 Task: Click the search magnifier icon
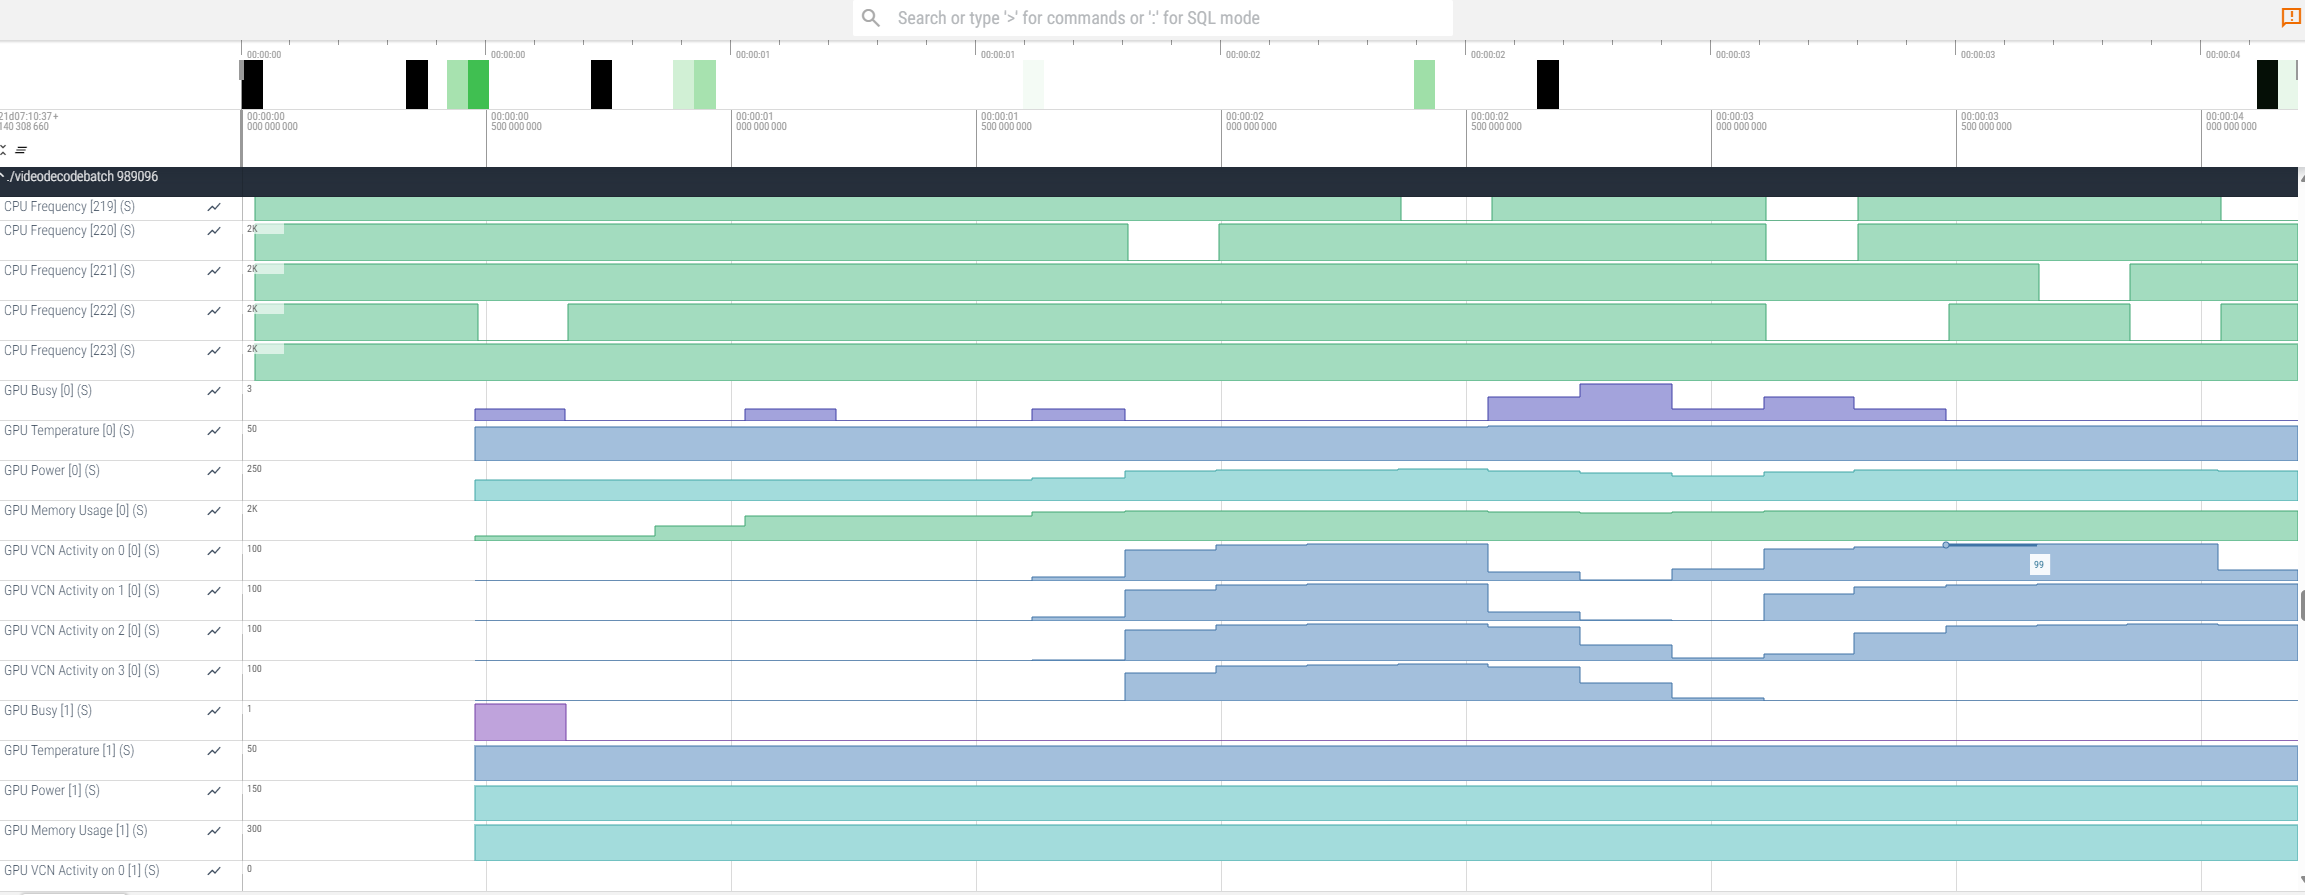[x=871, y=18]
